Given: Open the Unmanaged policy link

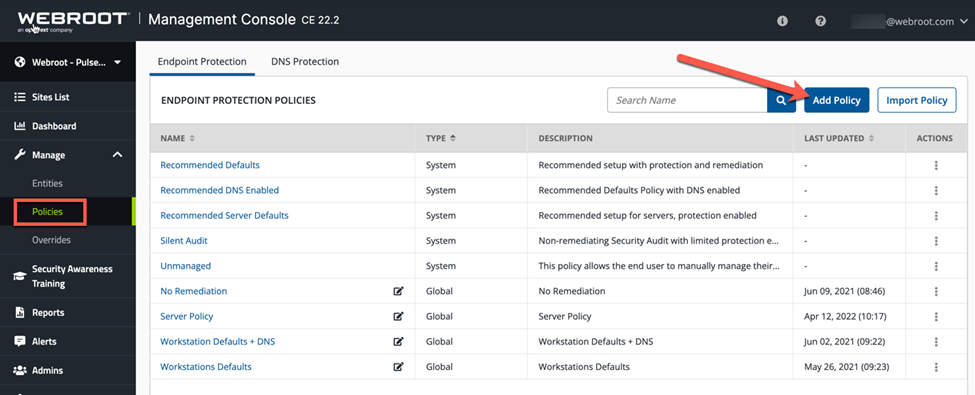Looking at the screenshot, I should click(186, 266).
